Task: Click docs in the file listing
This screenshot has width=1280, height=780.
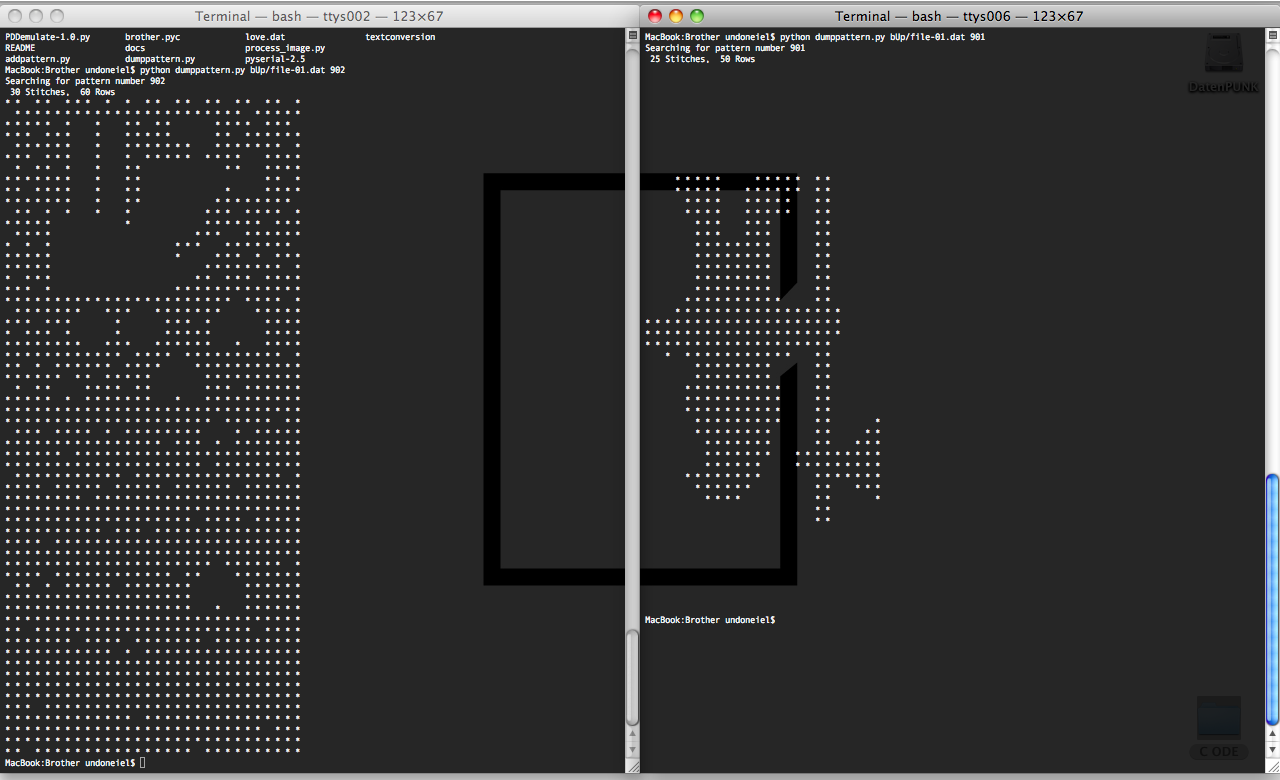Action: [x=135, y=48]
